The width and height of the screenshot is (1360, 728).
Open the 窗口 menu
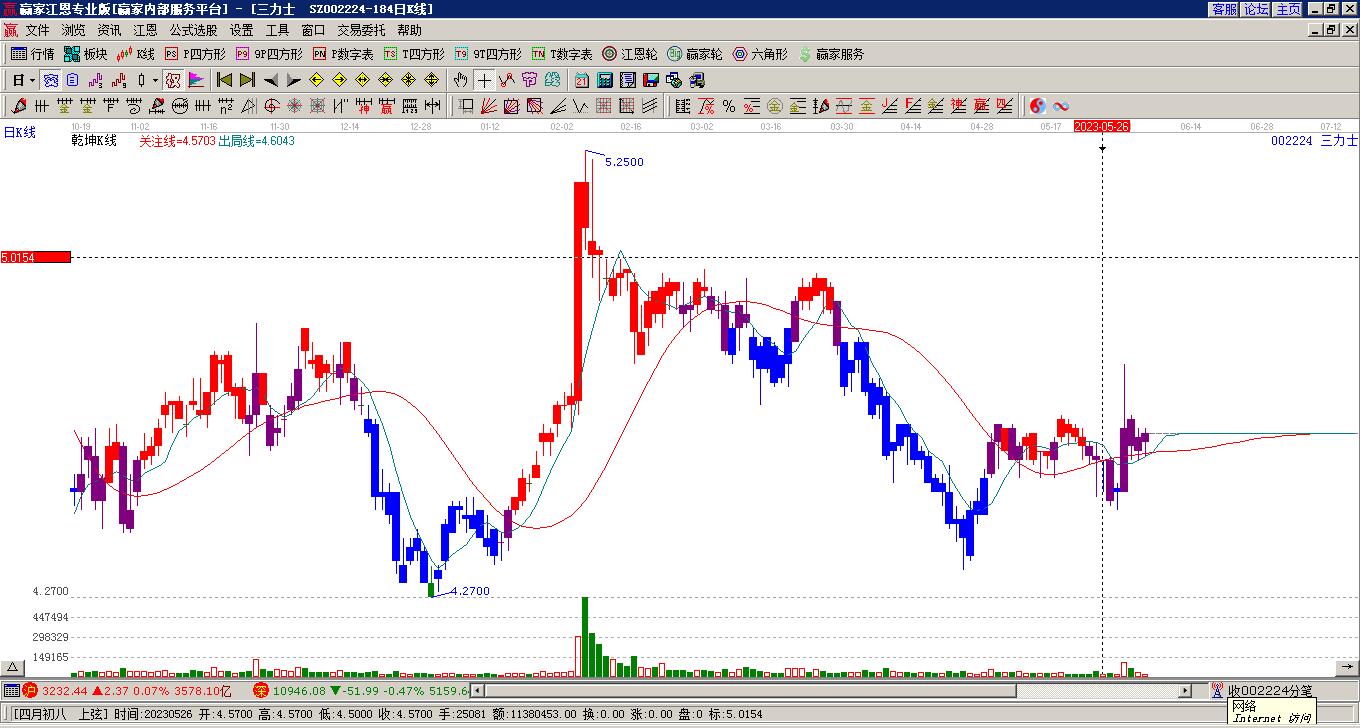[x=313, y=31]
